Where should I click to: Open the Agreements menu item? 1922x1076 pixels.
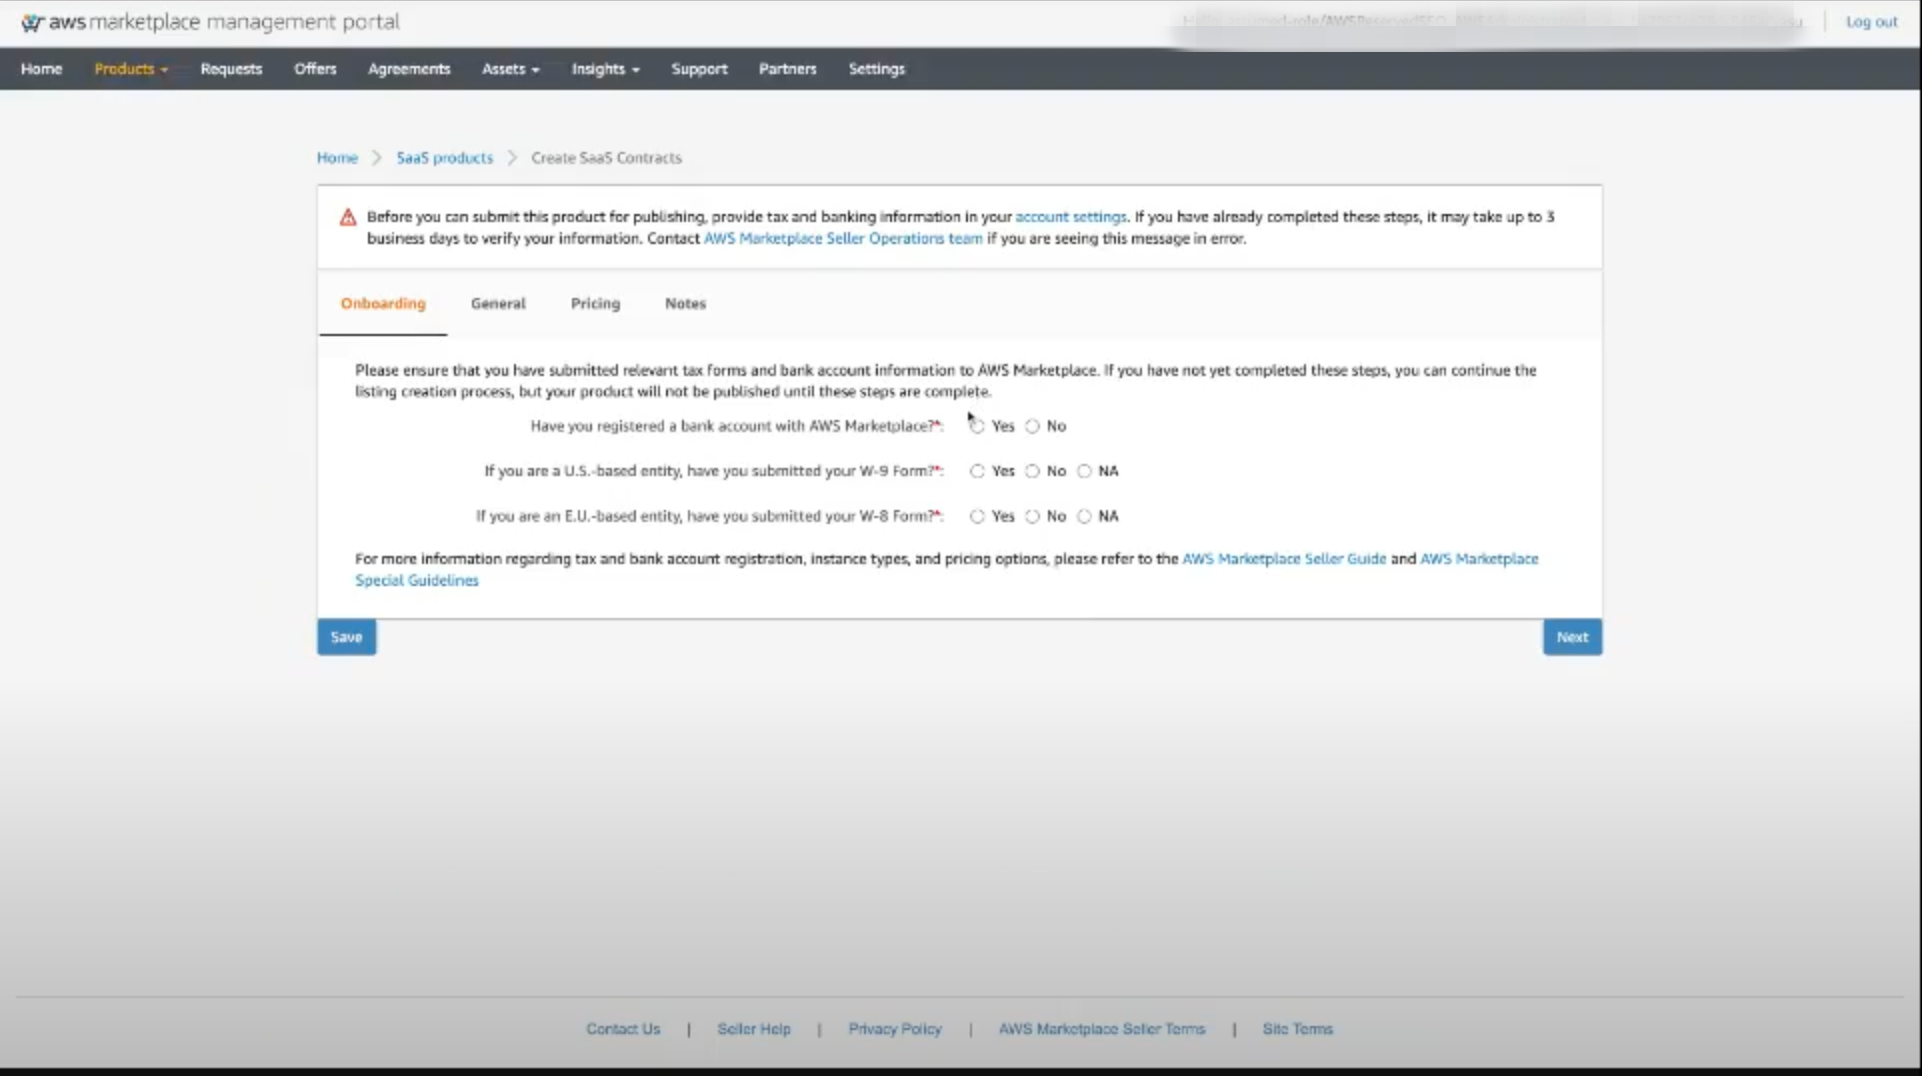(409, 69)
